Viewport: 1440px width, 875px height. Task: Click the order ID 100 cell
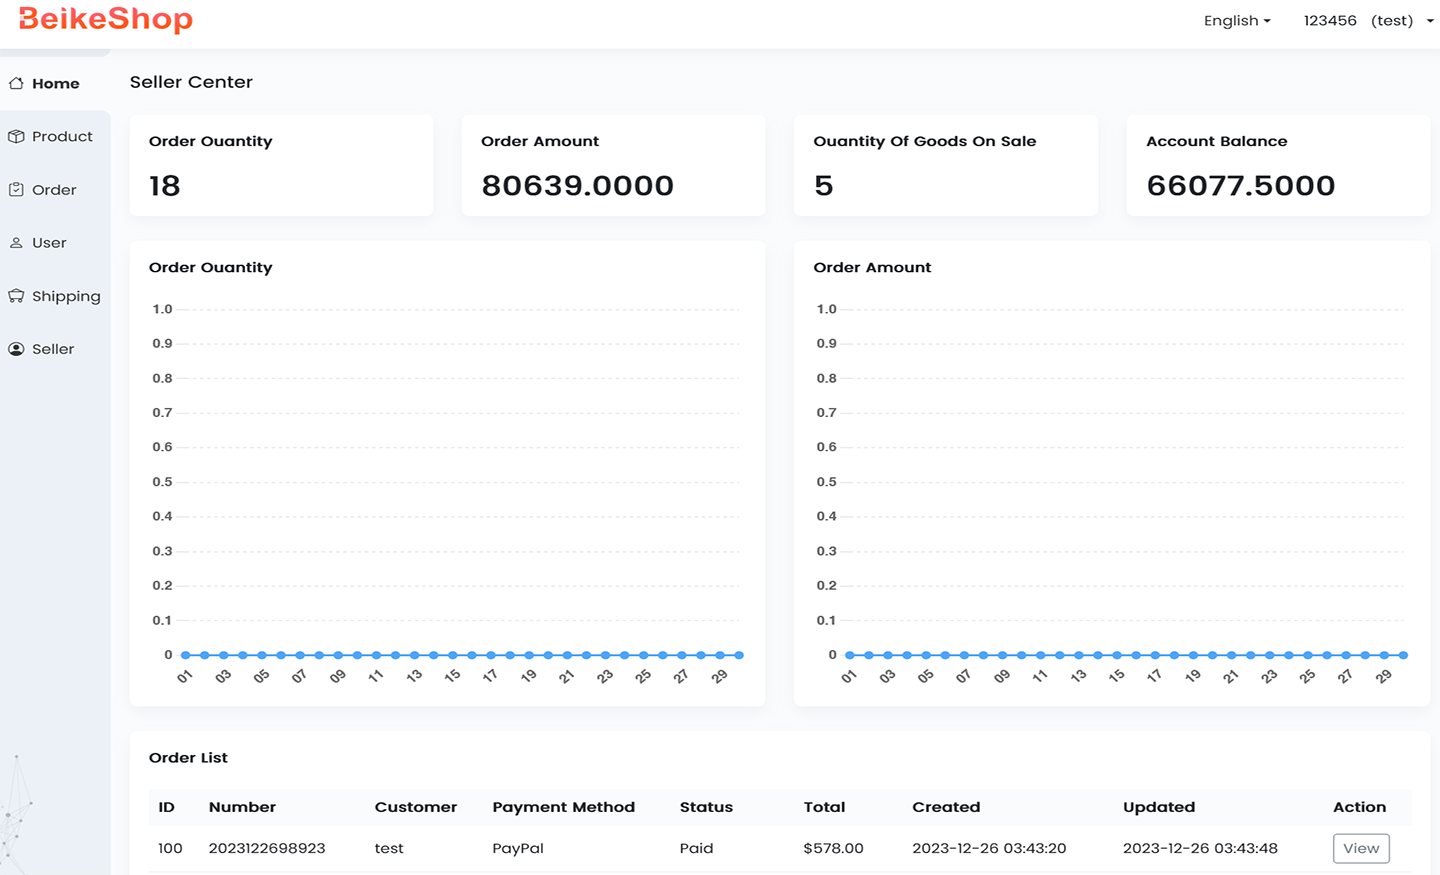point(170,848)
